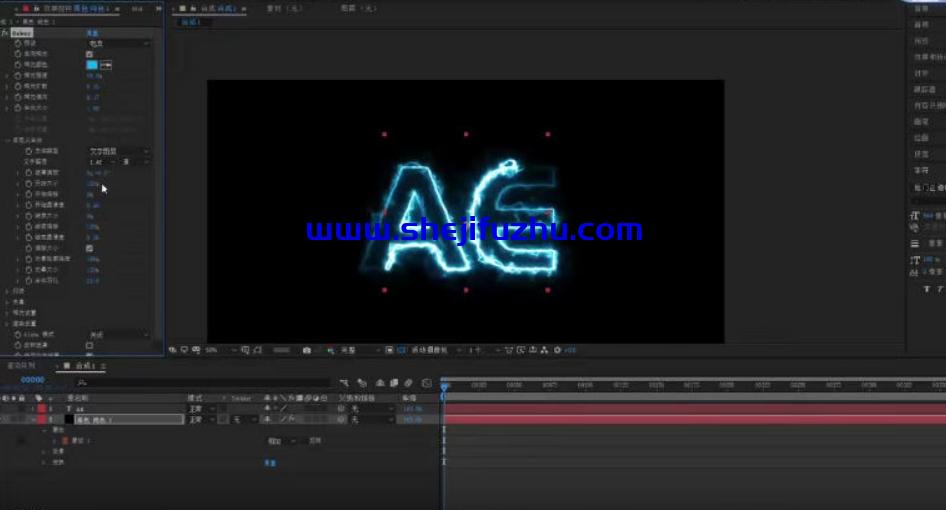946x510 pixels.
Task: Collapse the Masks group under the solid layer
Action: 44,430
